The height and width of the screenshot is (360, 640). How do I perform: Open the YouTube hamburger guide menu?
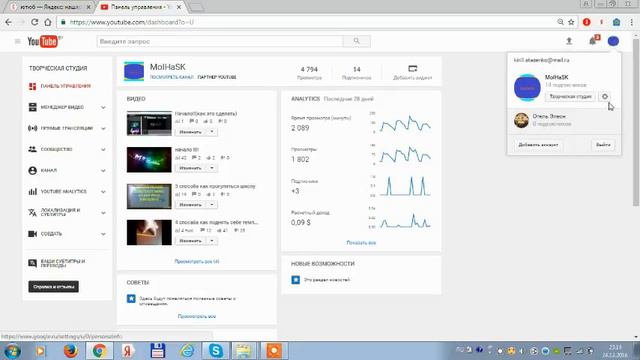pyautogui.click(x=18, y=41)
